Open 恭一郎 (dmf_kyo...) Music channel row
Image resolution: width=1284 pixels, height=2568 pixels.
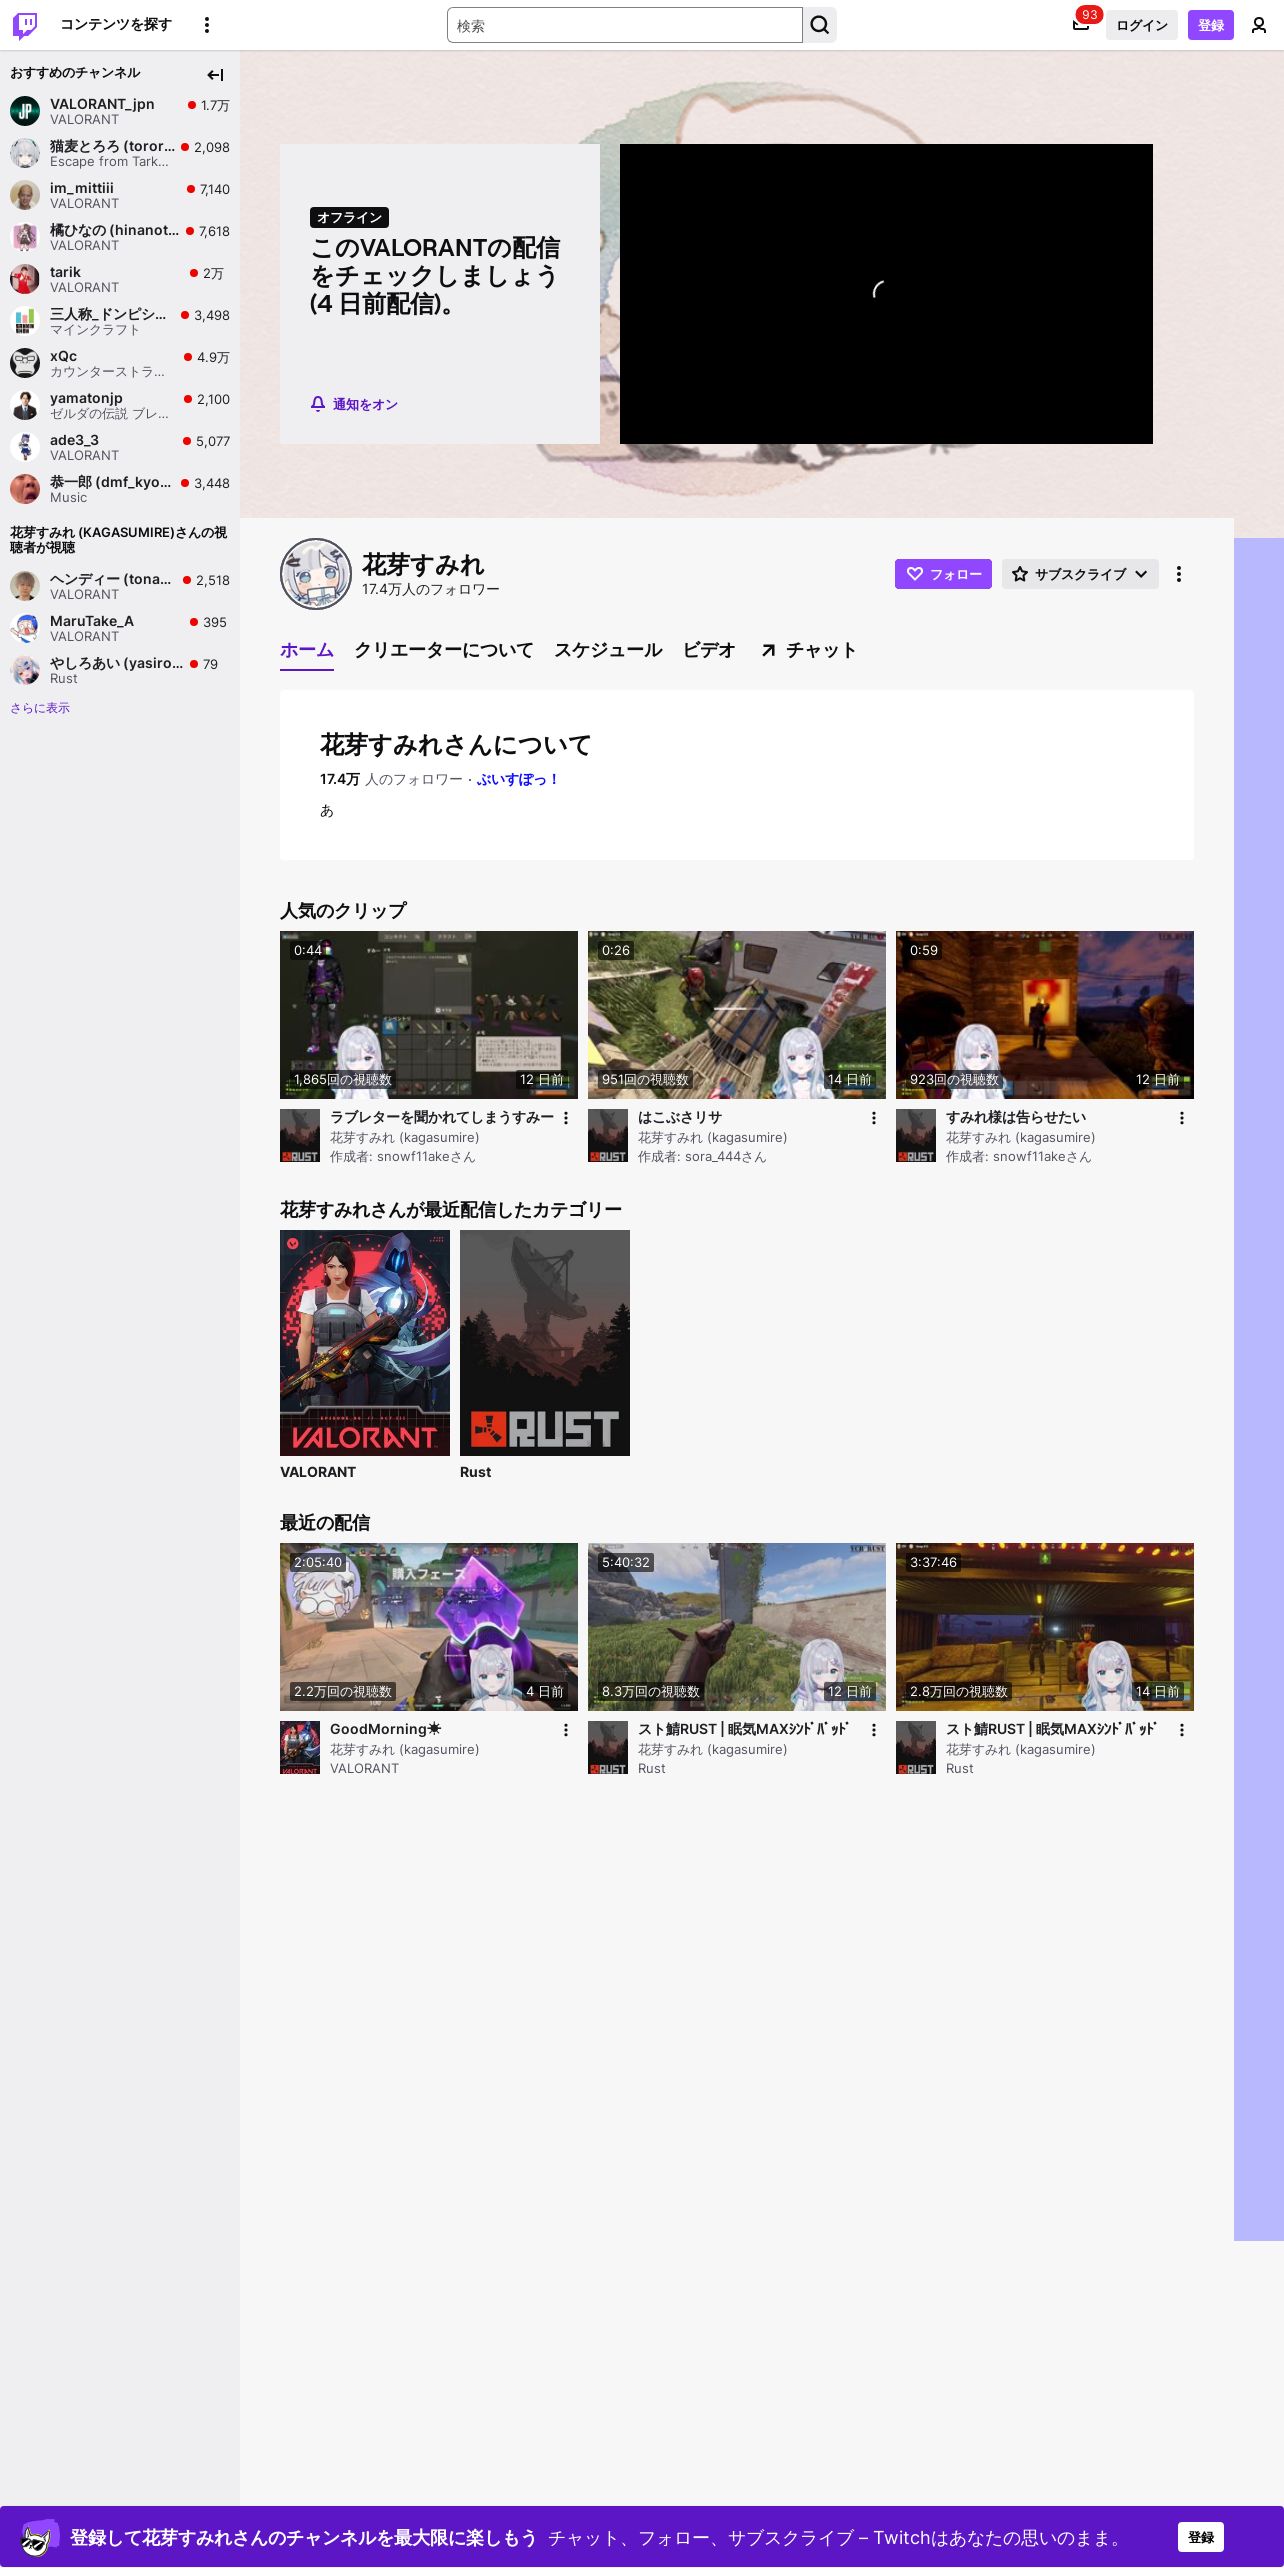coord(120,489)
